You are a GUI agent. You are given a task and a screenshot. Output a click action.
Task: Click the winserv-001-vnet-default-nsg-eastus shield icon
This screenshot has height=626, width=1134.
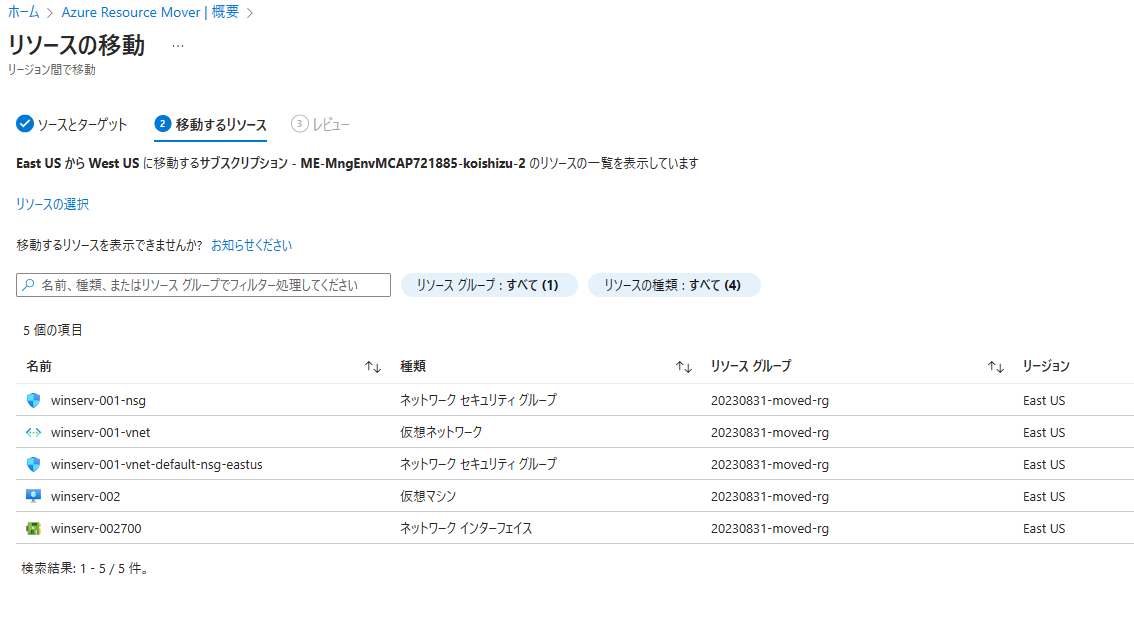click(33, 464)
